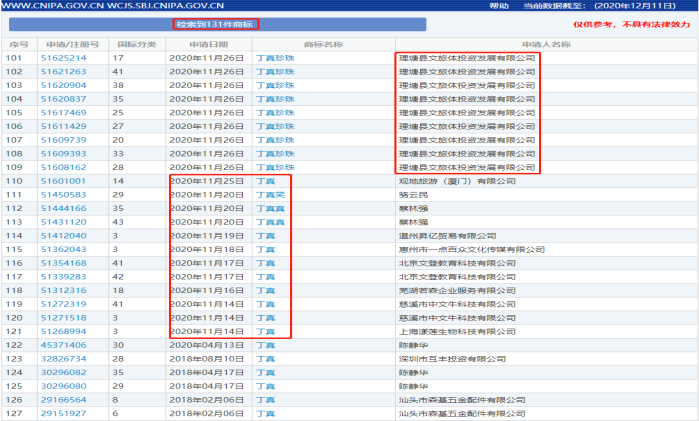Select applicant 上海漾莲生物科技有限公司 in row 121

click(461, 330)
